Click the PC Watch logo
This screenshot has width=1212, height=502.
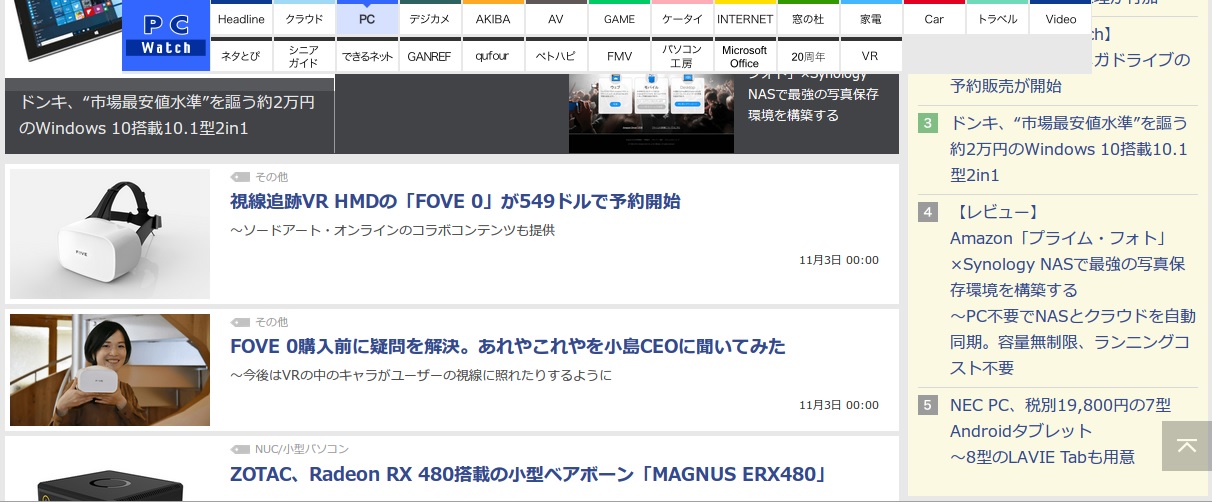166,36
